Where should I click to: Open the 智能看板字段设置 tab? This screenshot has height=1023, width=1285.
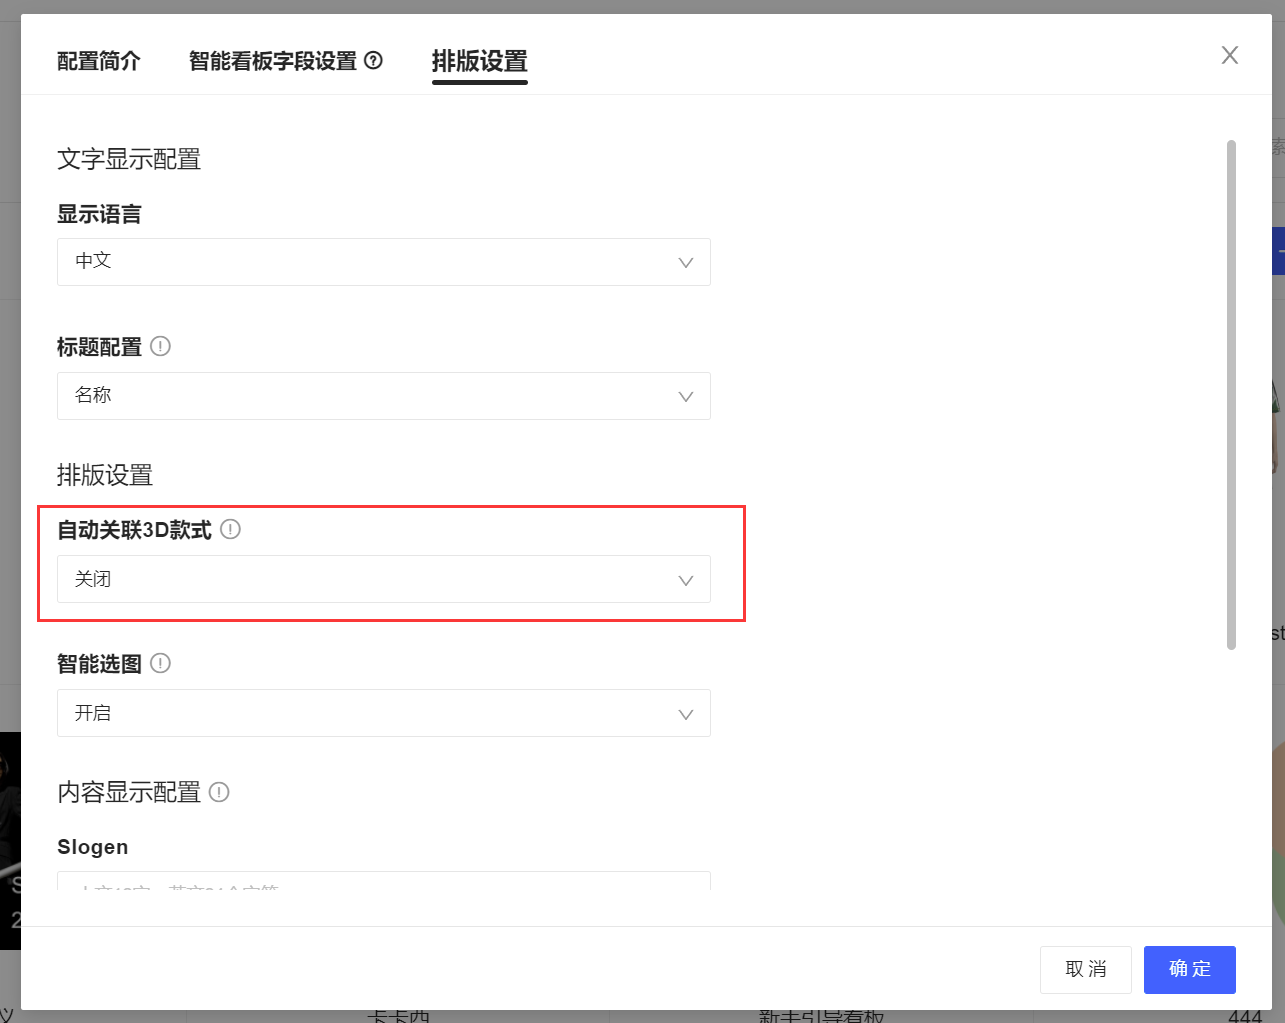click(272, 61)
